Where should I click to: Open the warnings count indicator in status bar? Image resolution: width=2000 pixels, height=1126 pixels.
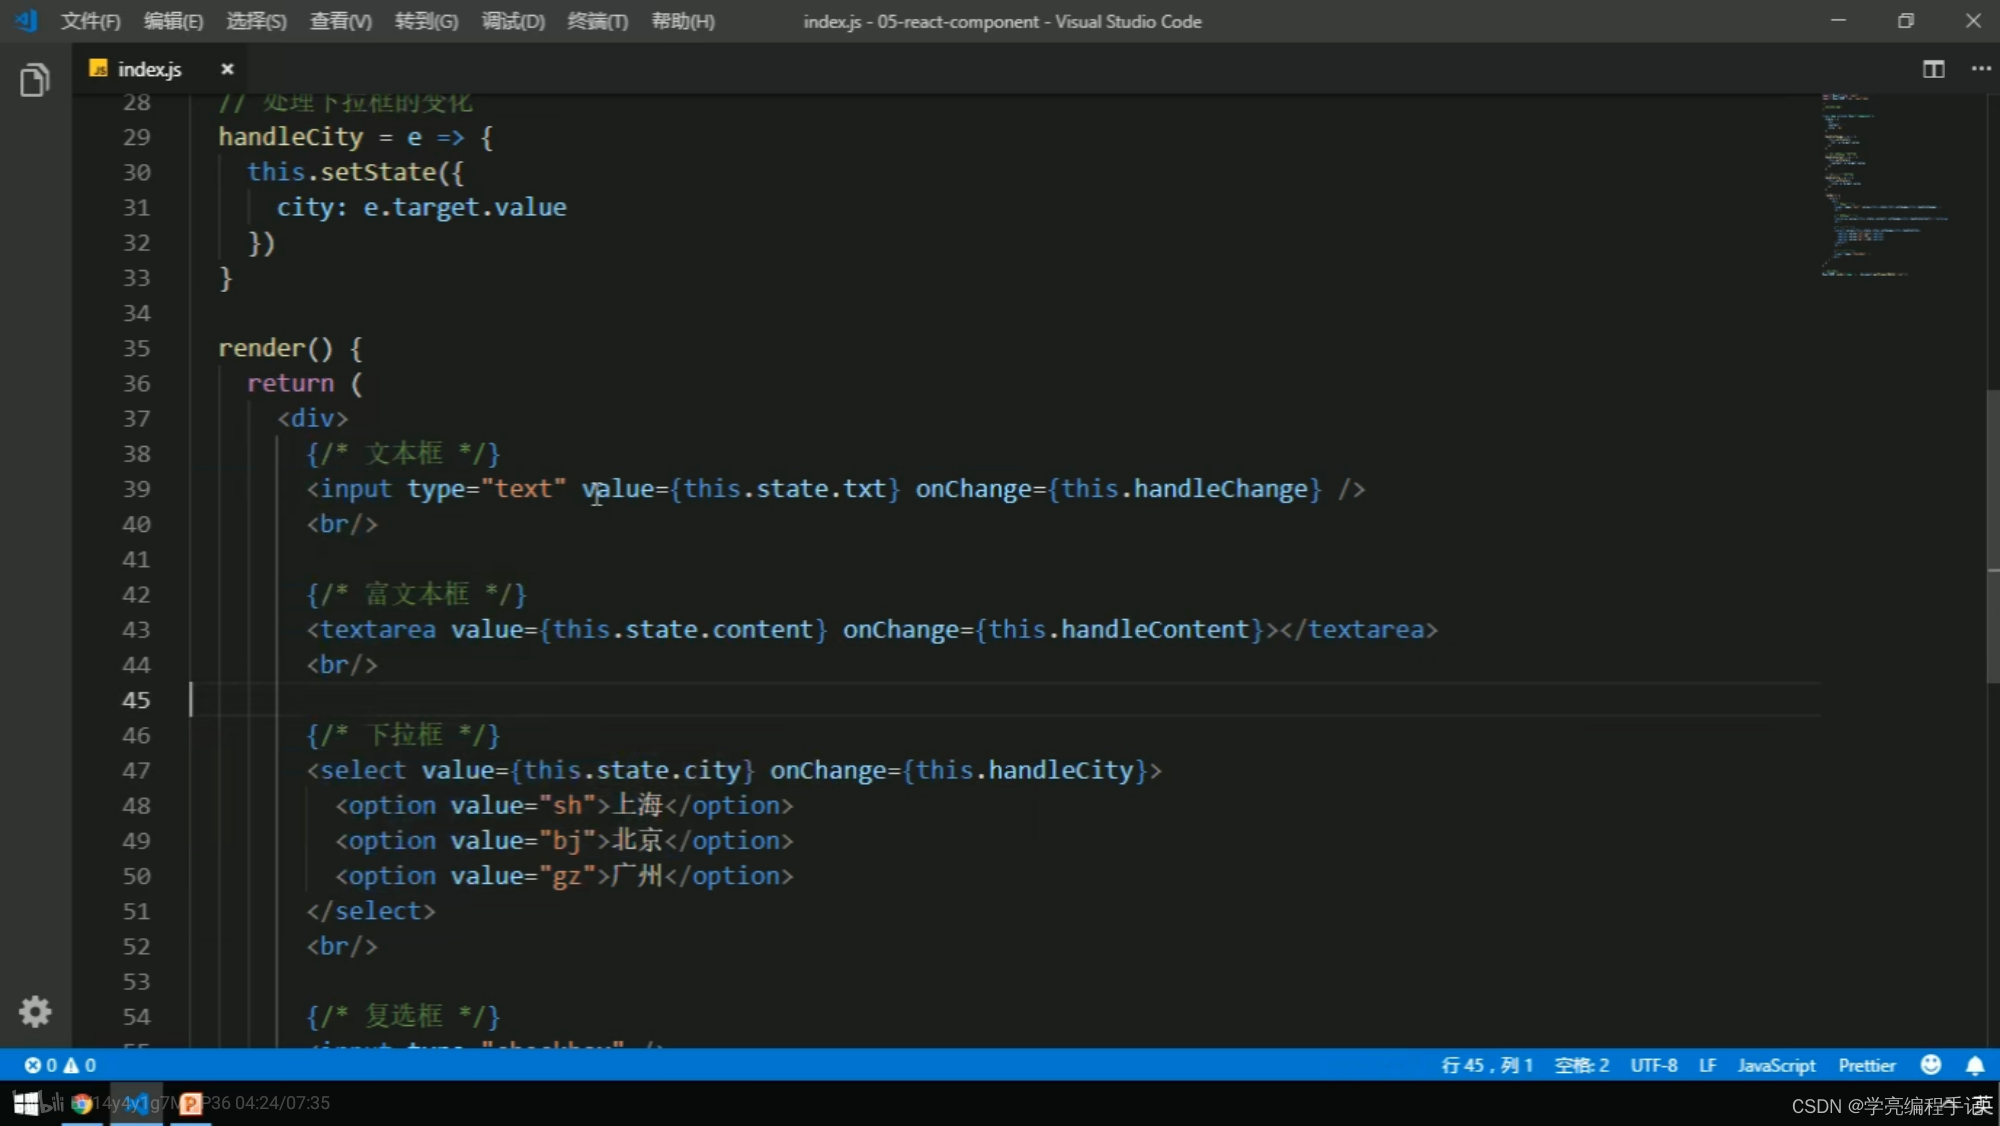click(x=80, y=1065)
